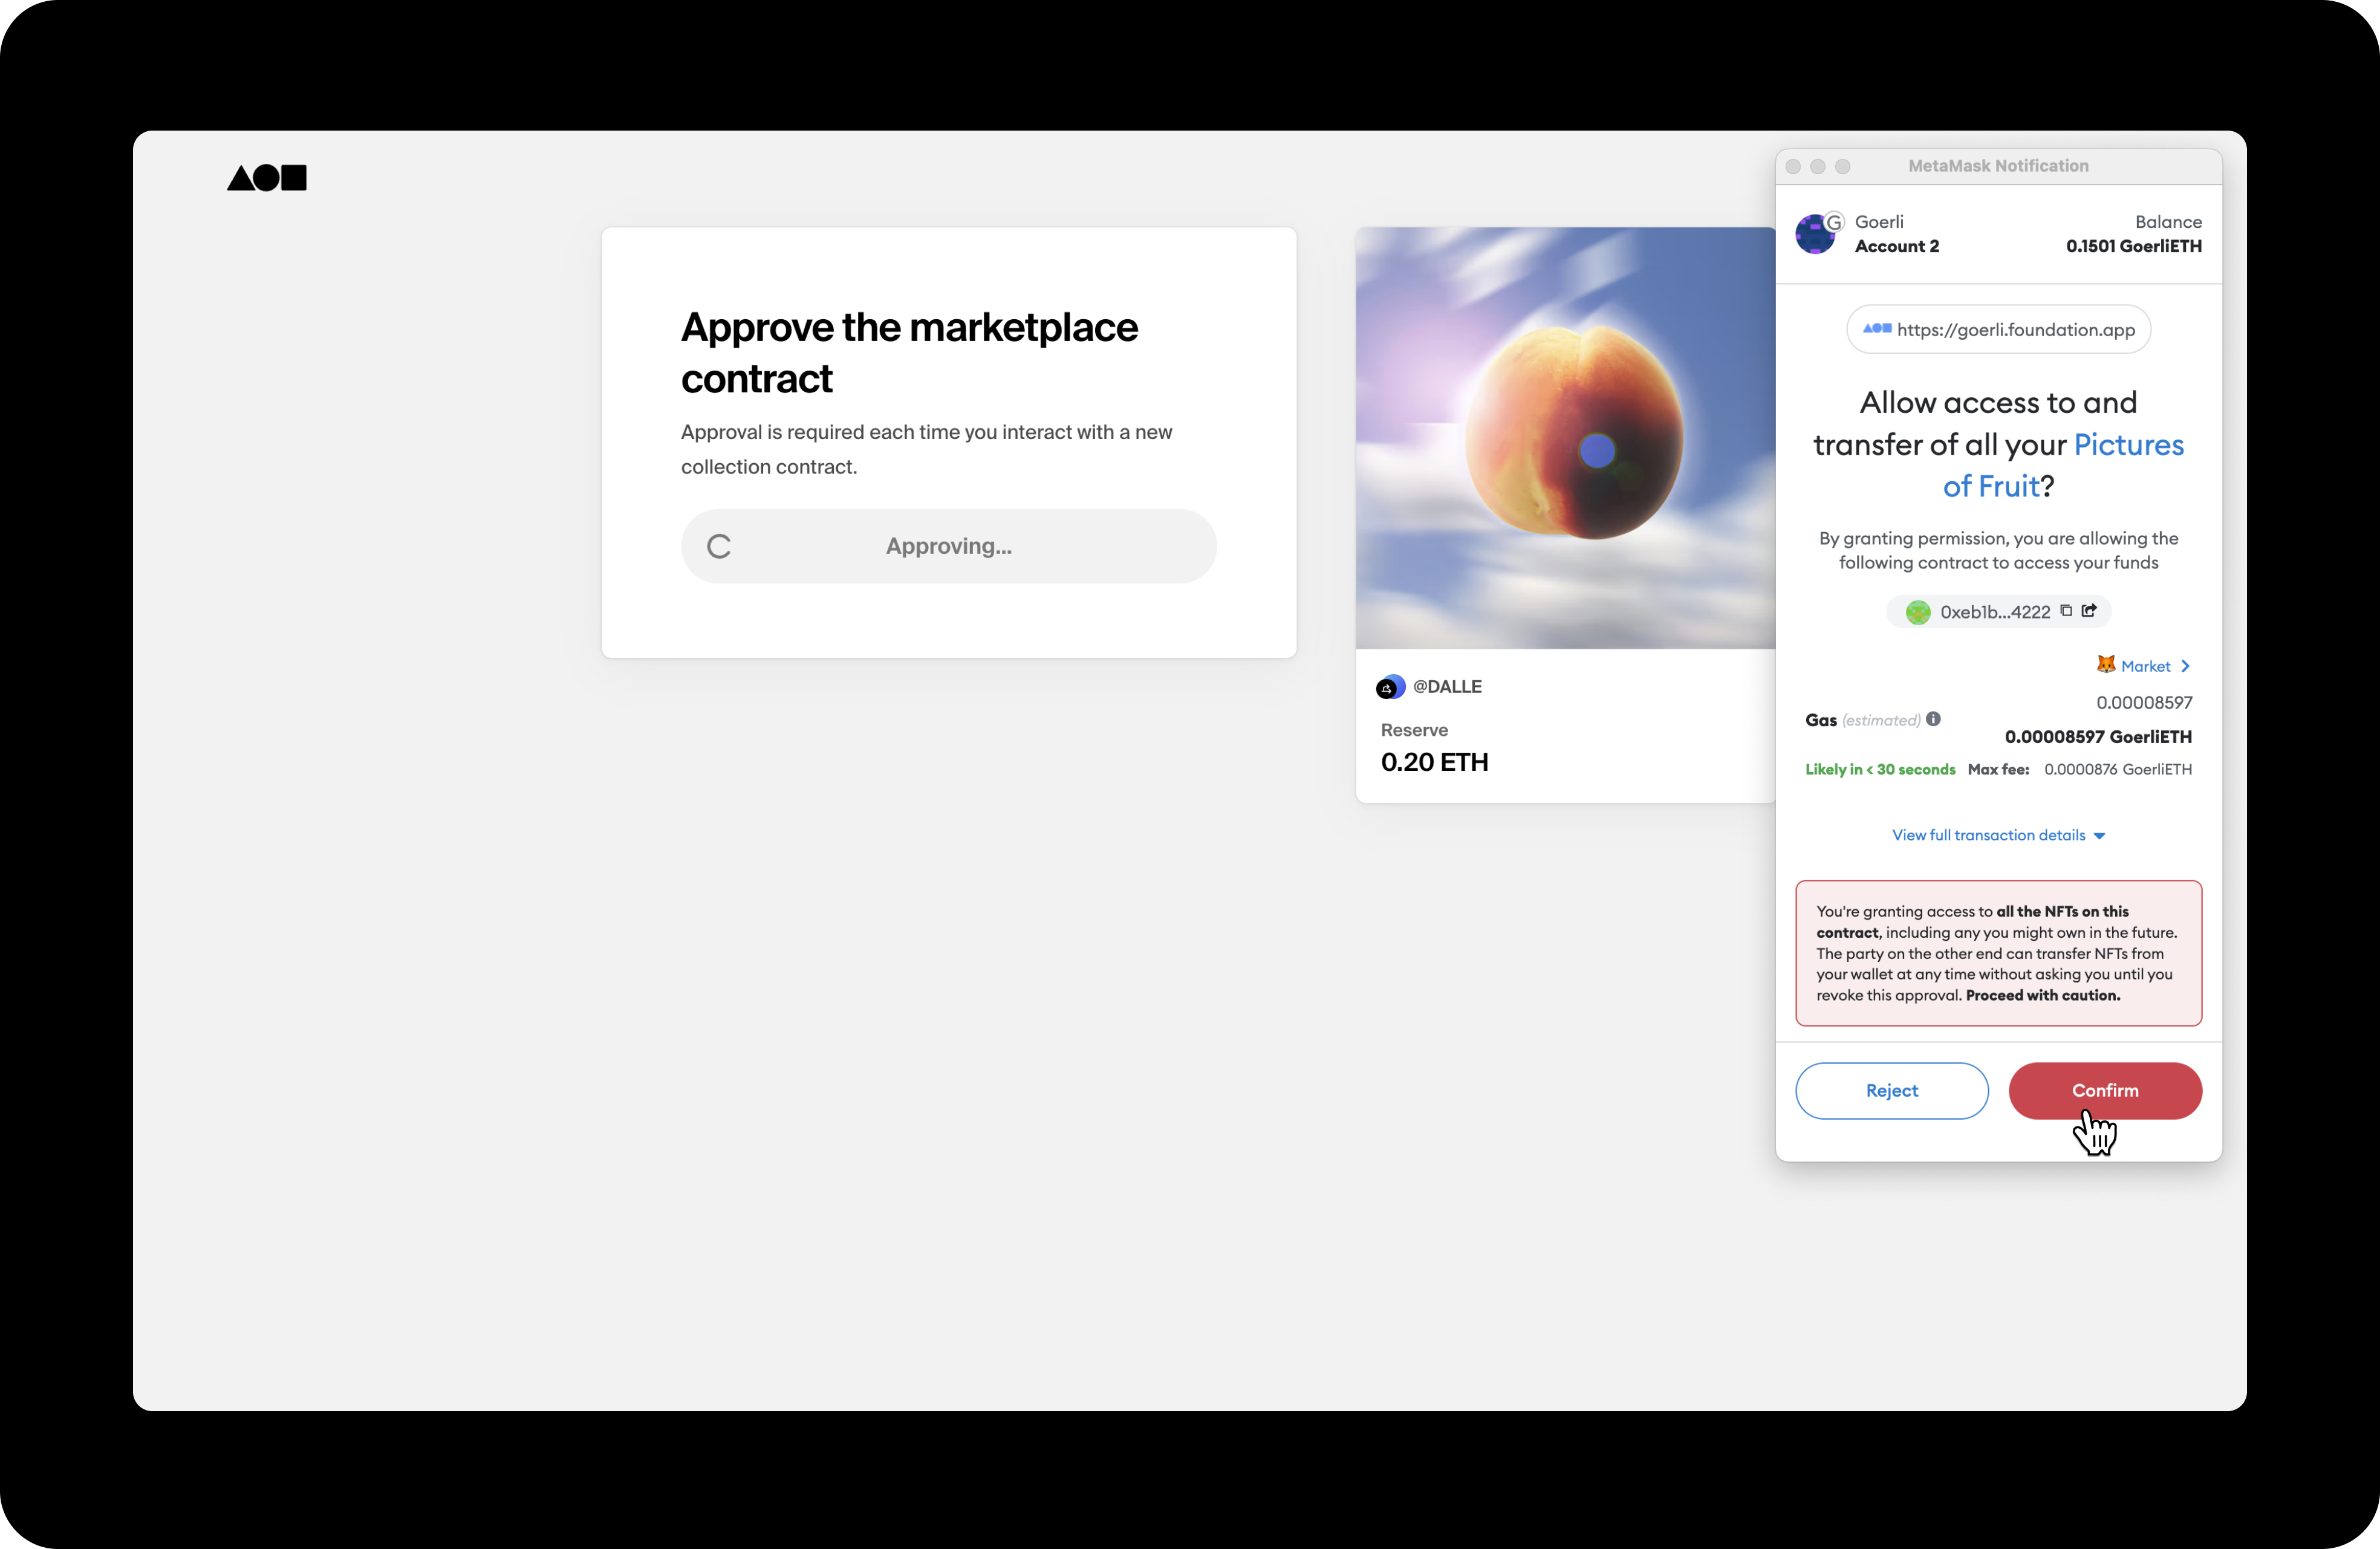The width and height of the screenshot is (2380, 1549).
Task: Click the @DALLE creator avatar
Action: [x=1390, y=687]
